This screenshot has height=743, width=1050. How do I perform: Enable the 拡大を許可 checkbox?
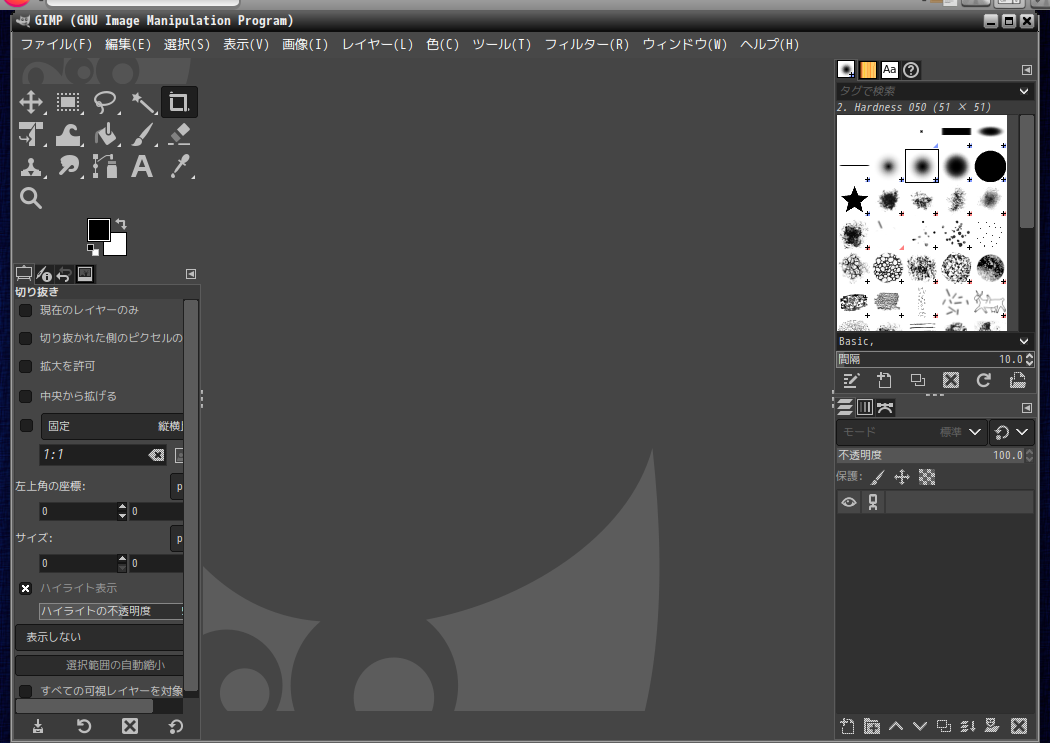tap(25, 367)
